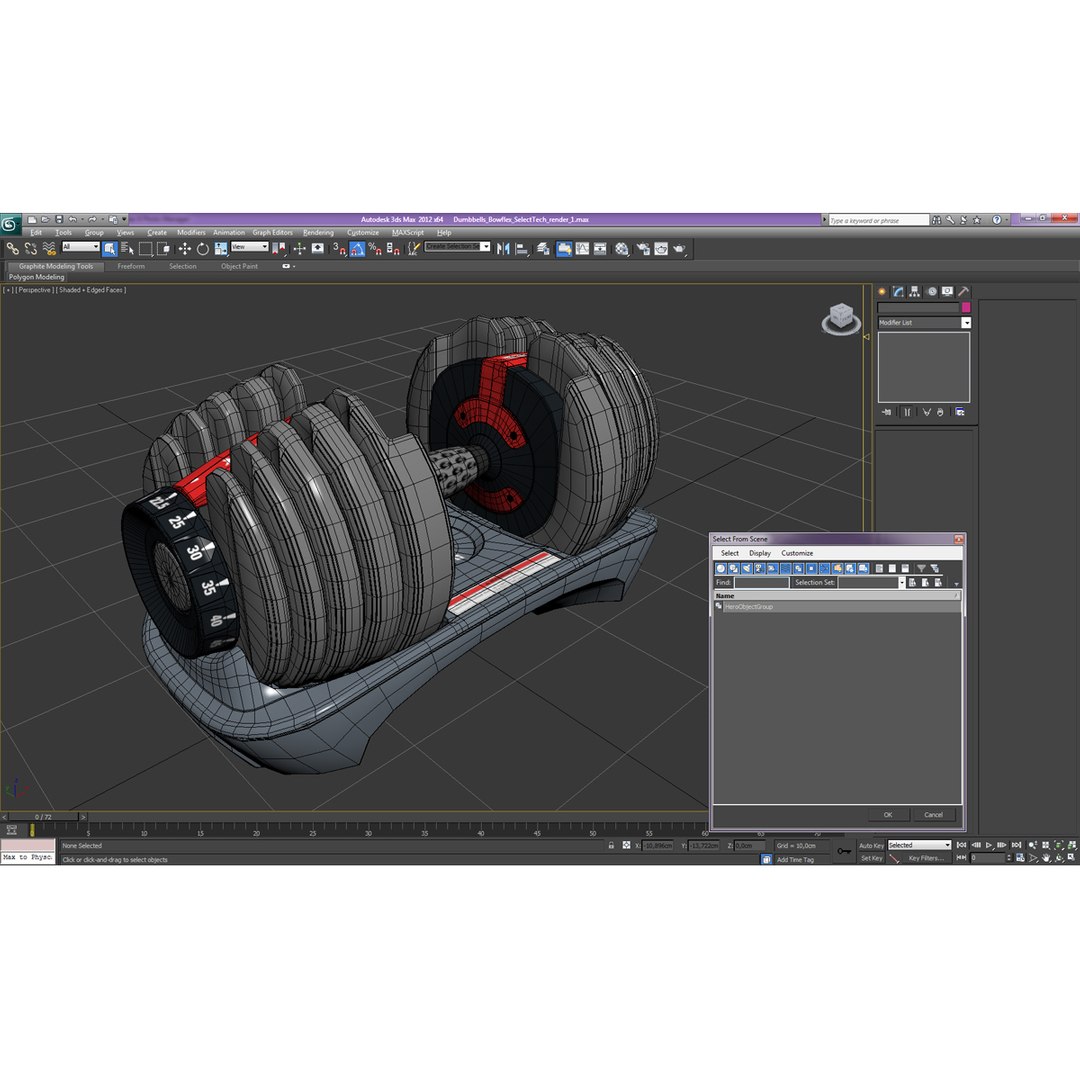Open Display menu in Select From Scene

click(760, 553)
